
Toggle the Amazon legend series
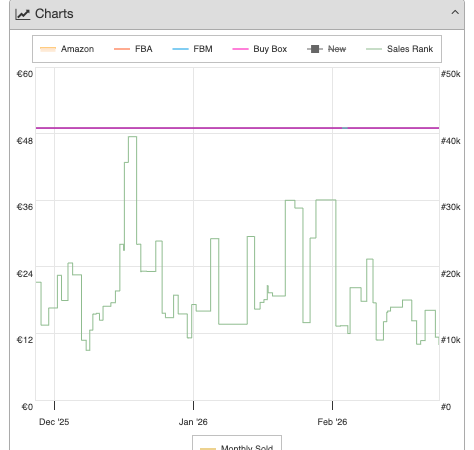pos(67,49)
